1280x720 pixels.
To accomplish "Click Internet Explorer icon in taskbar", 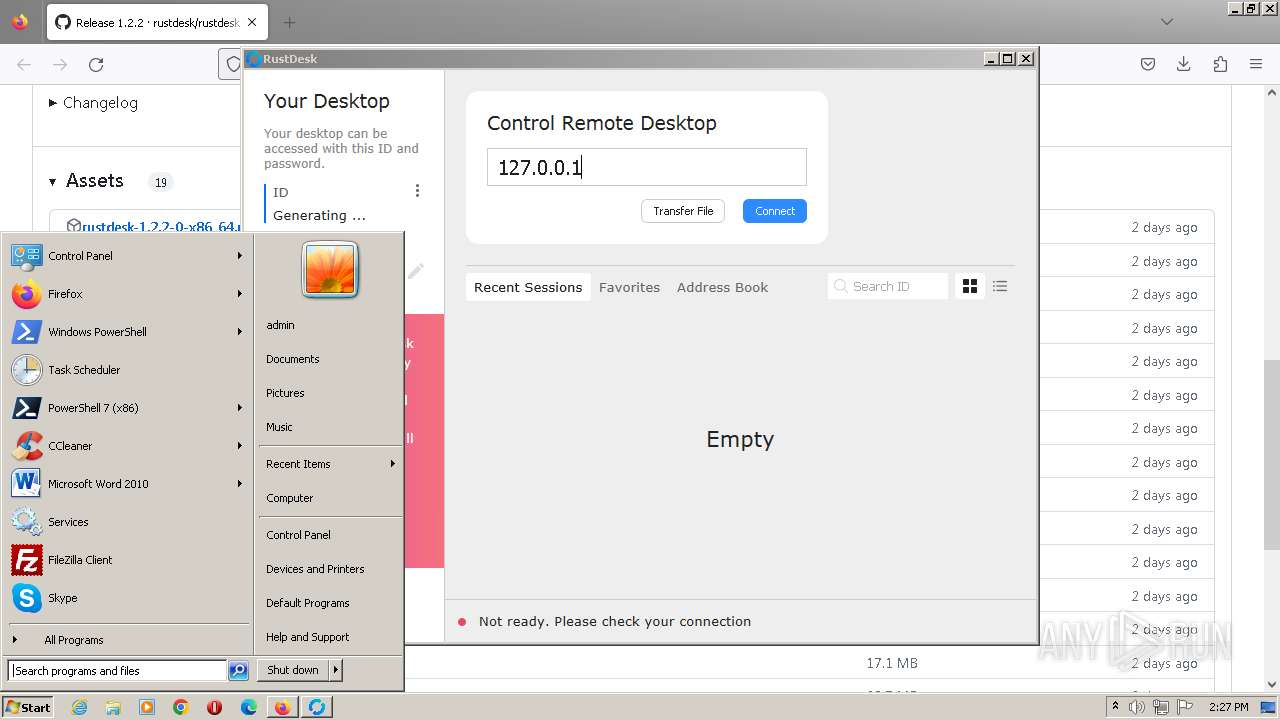I will (x=79, y=707).
